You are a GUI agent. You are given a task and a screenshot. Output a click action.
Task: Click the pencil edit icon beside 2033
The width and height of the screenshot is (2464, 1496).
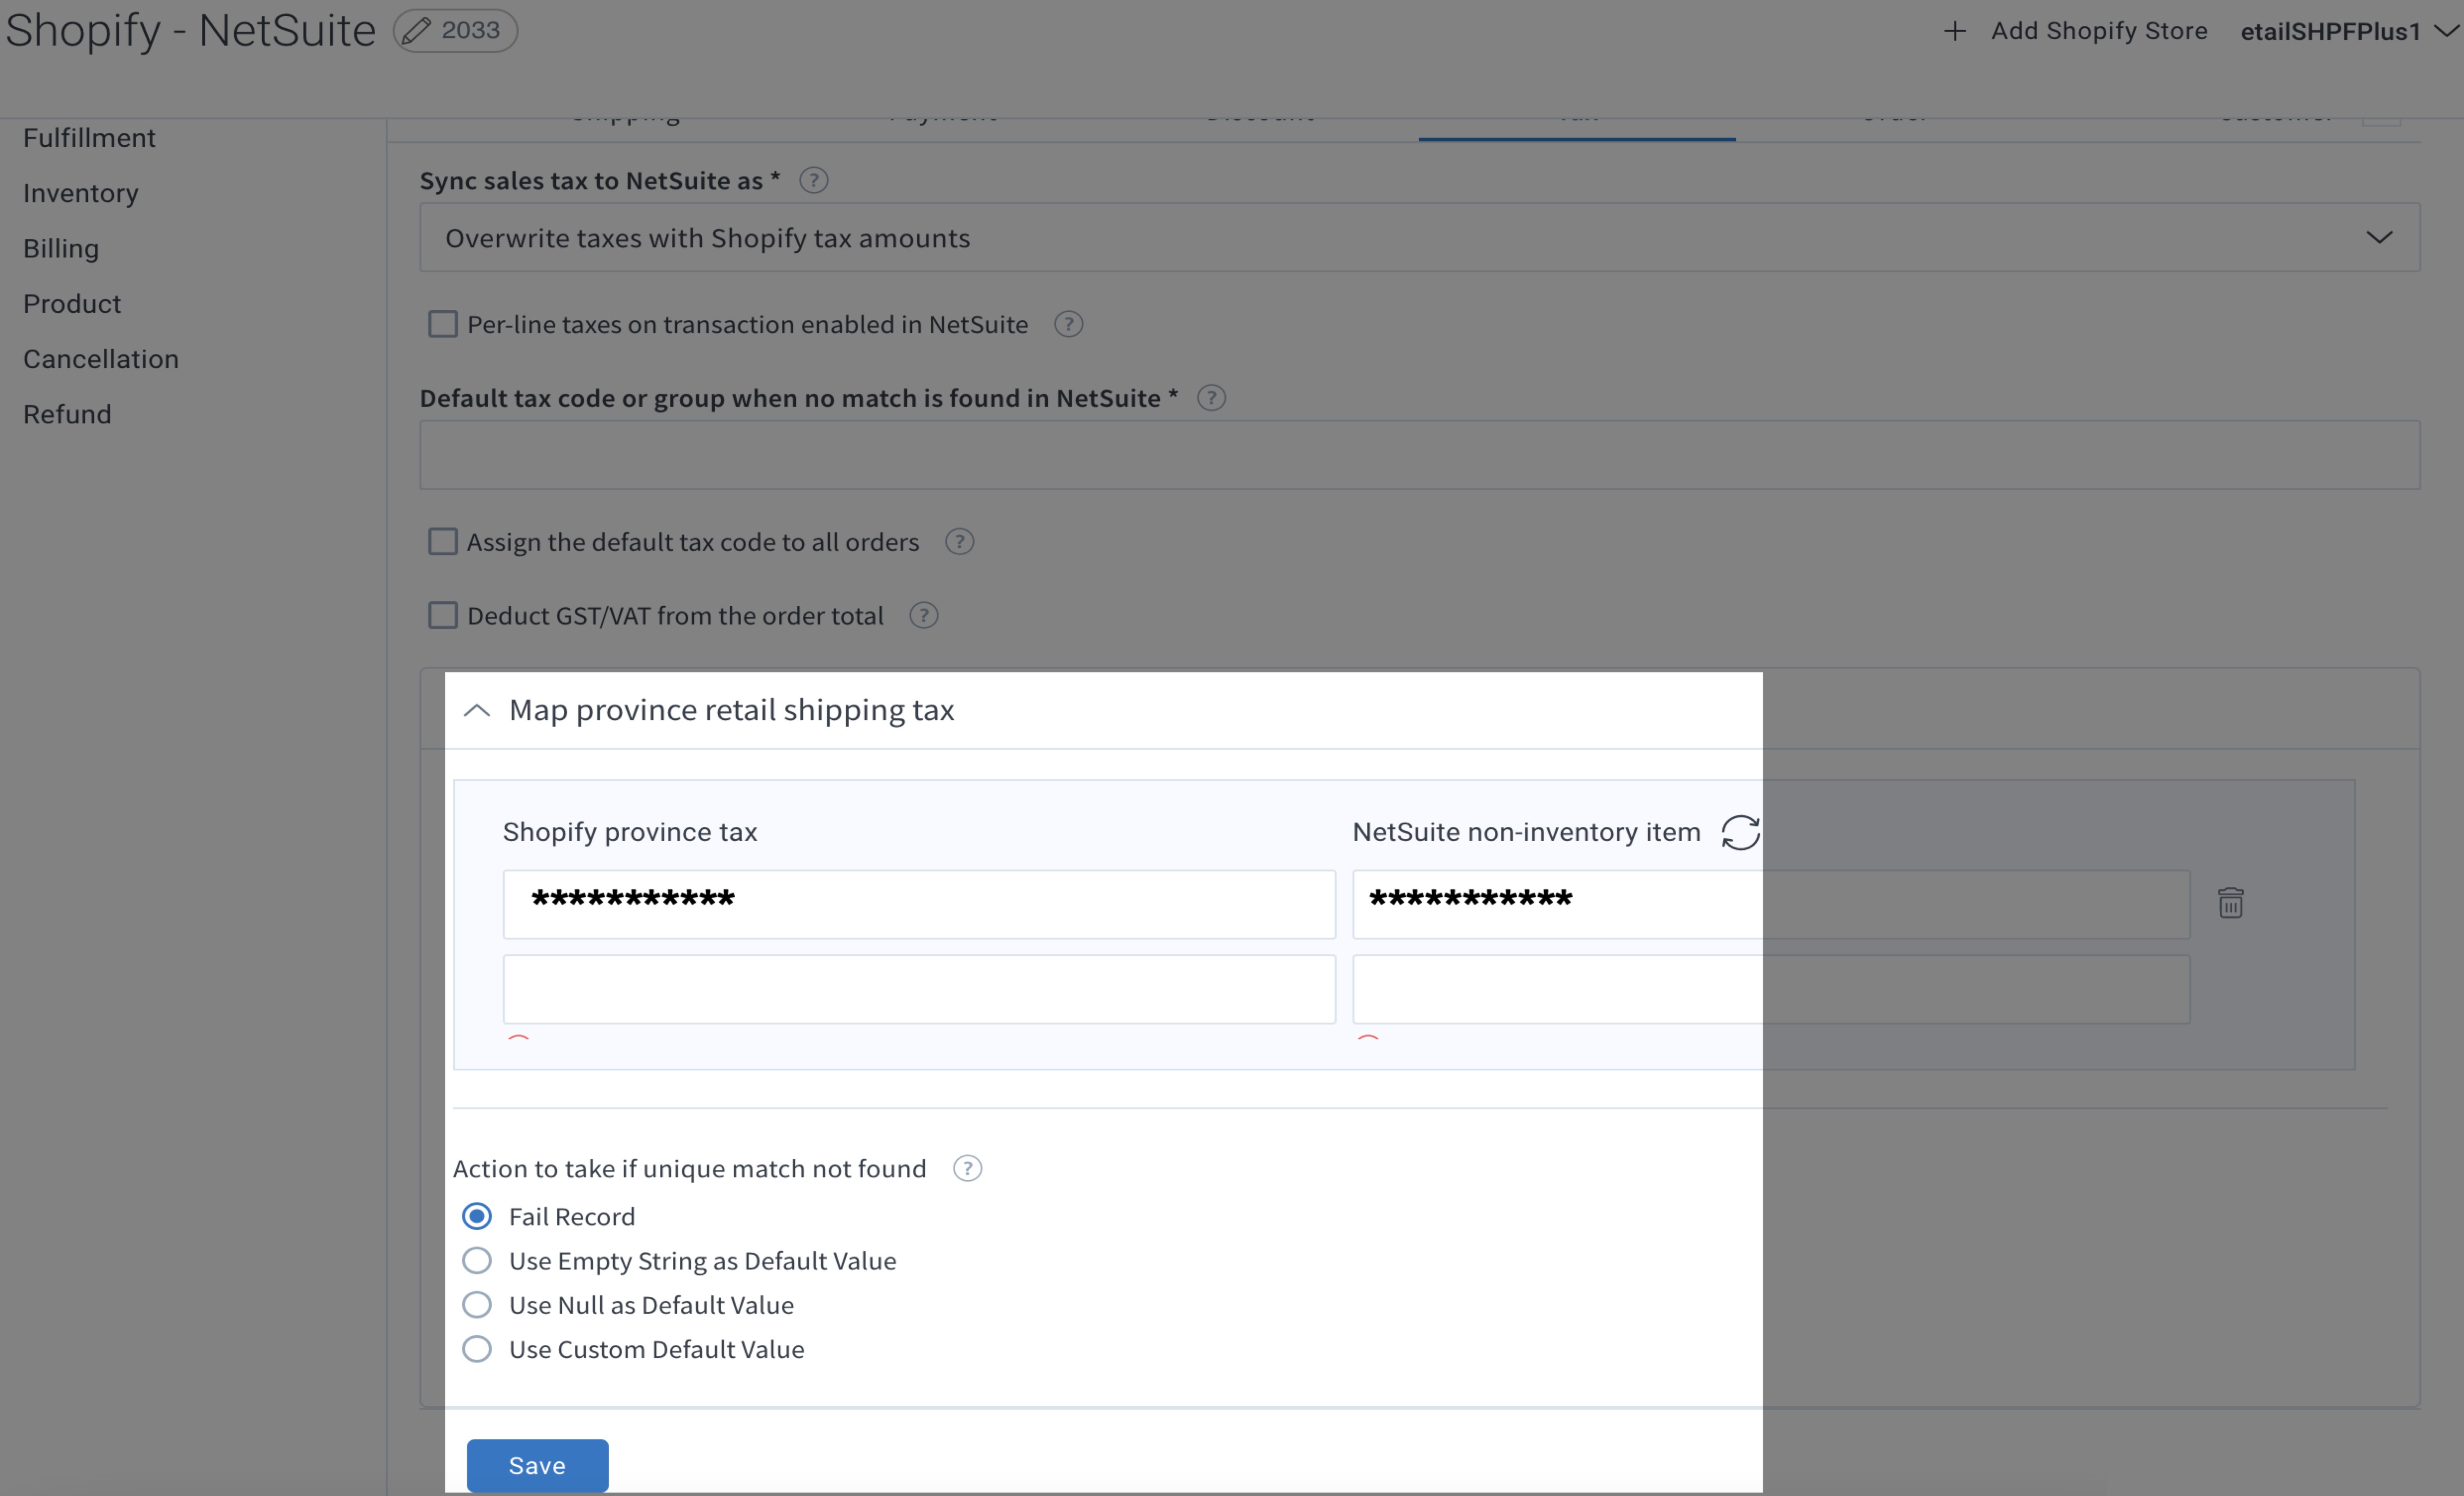click(416, 31)
